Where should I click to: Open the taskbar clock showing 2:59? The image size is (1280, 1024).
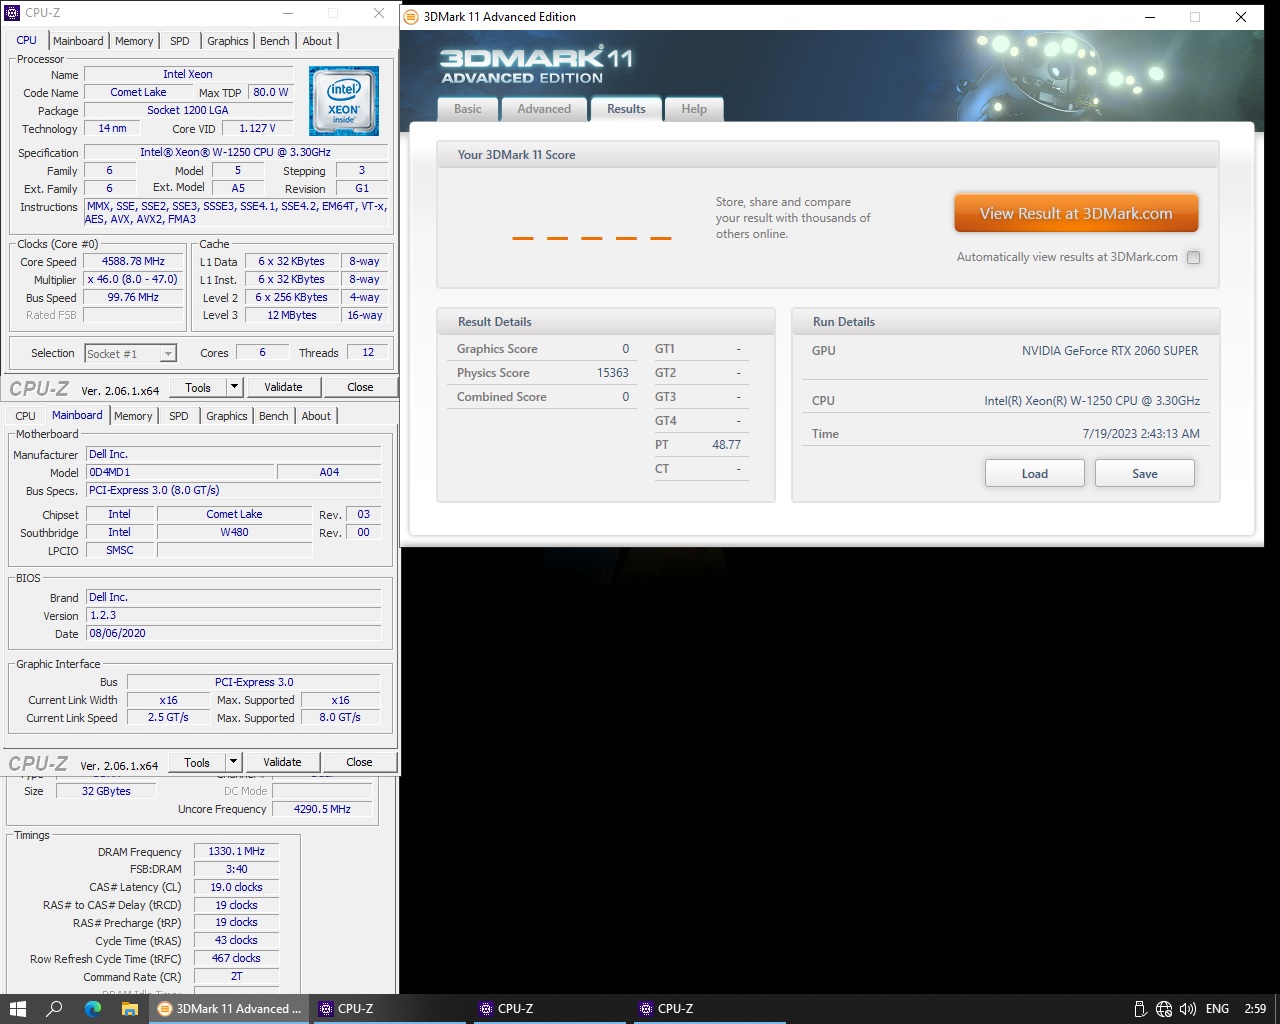(x=1255, y=1009)
